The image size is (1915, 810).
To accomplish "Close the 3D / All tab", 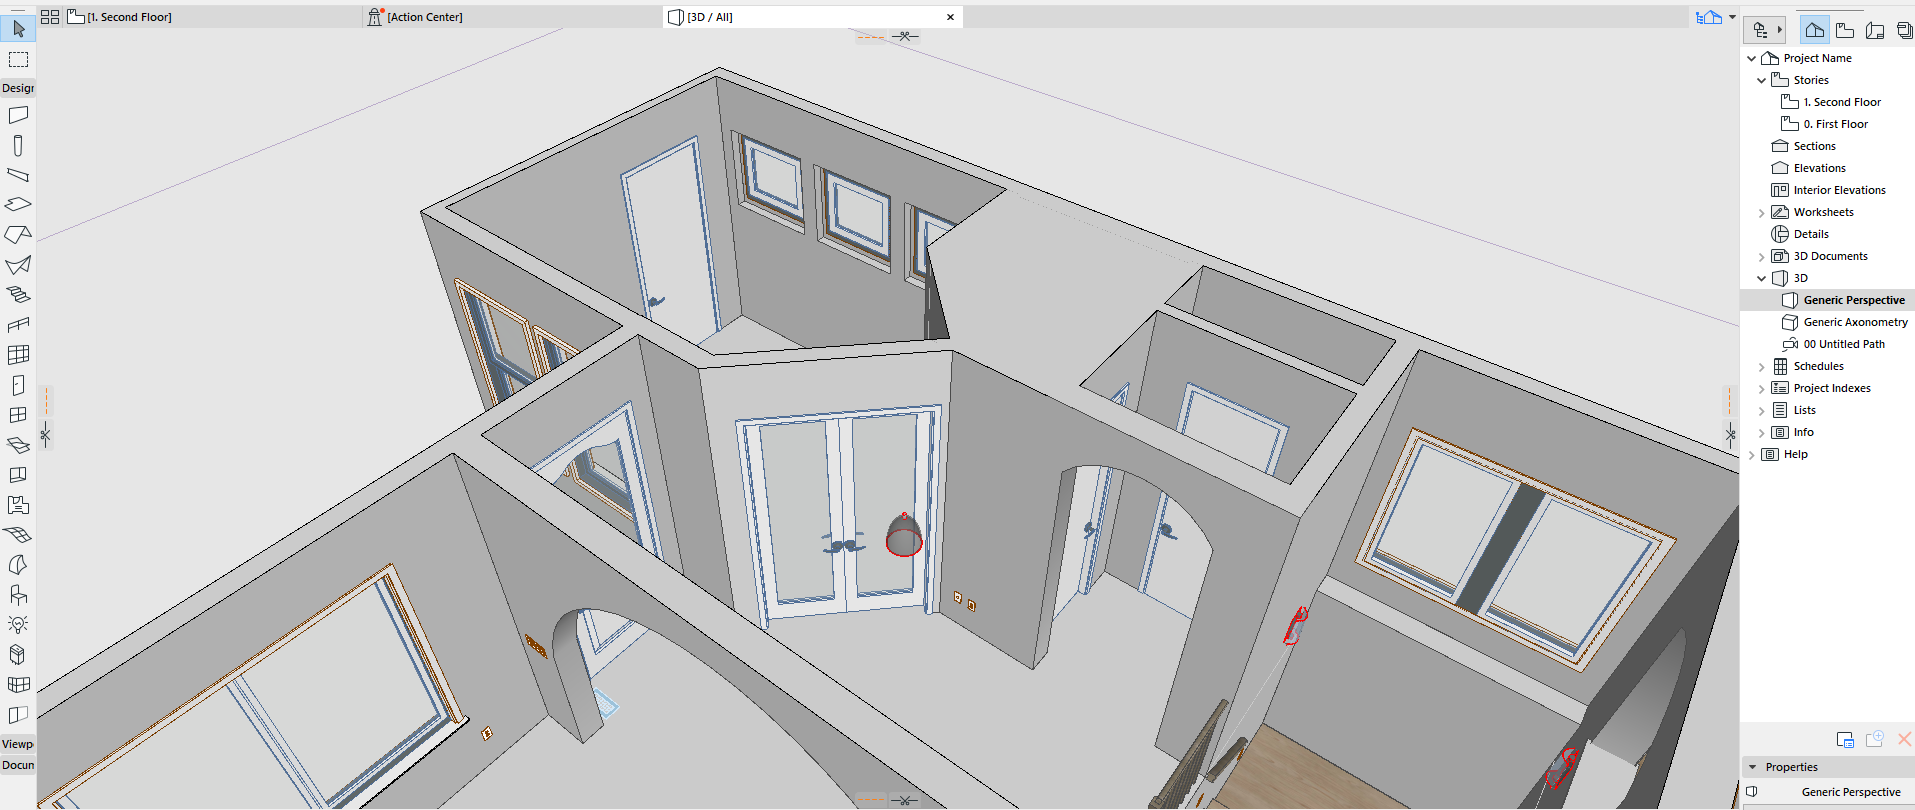I will 950,17.
